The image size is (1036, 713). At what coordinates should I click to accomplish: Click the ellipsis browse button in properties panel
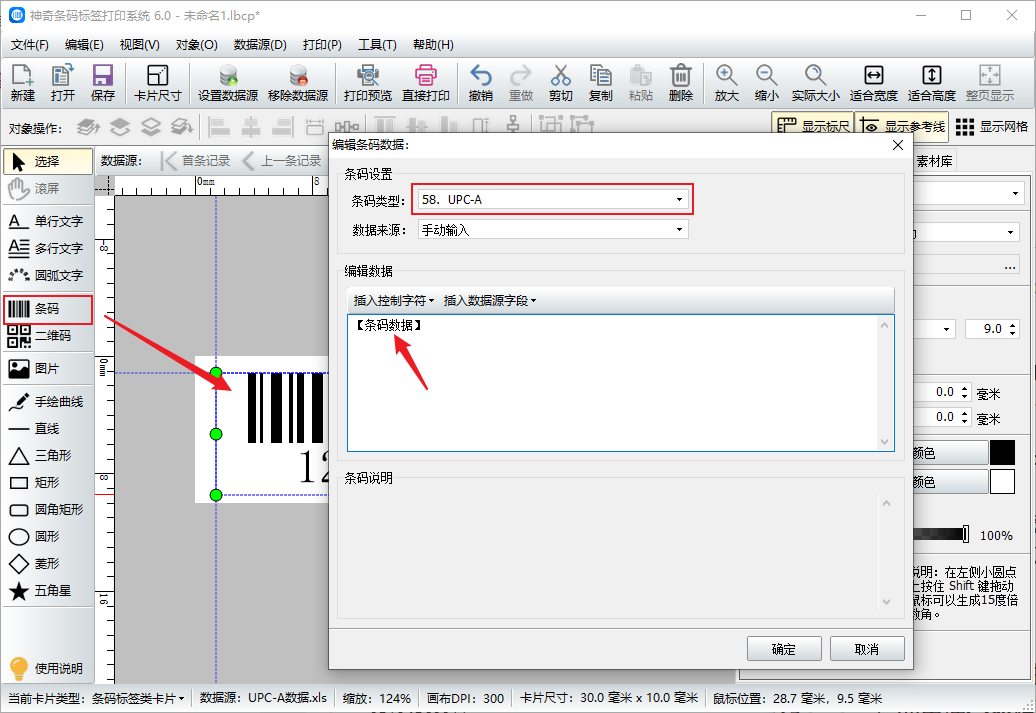tap(1010, 267)
